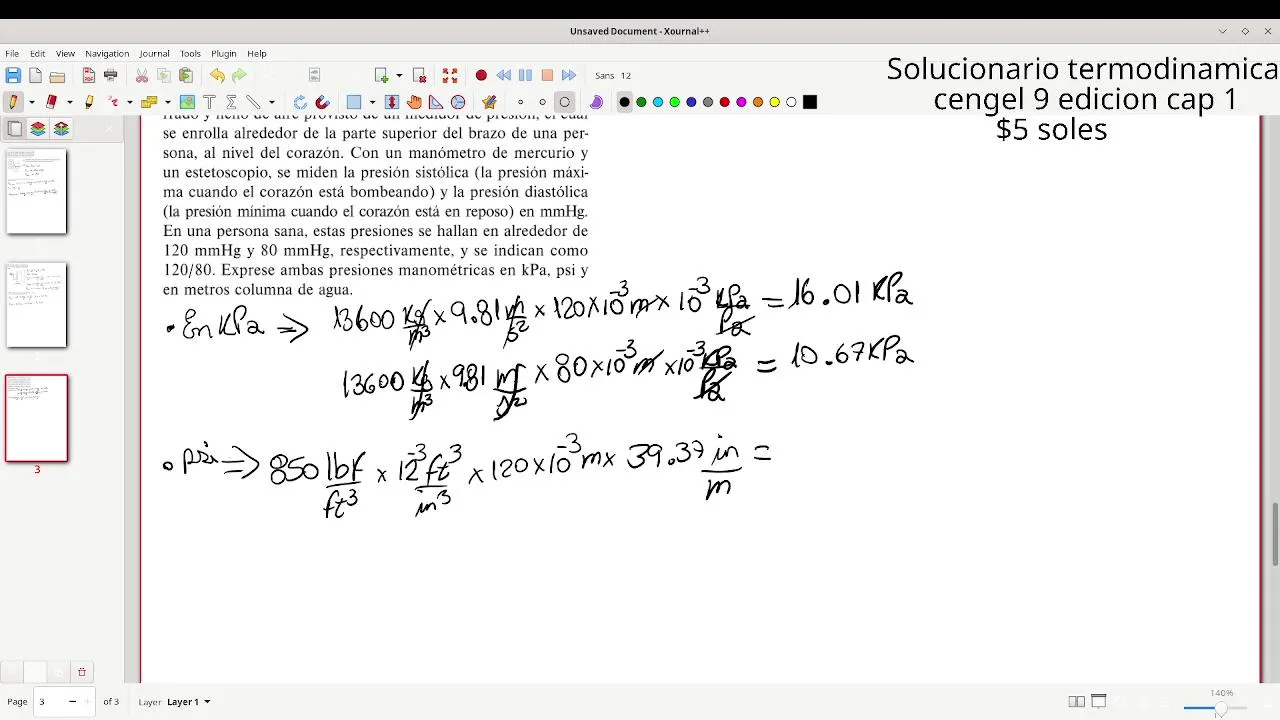Screen dimensions: 1280x720
Task: Pick the magenta color
Action: [741, 102]
